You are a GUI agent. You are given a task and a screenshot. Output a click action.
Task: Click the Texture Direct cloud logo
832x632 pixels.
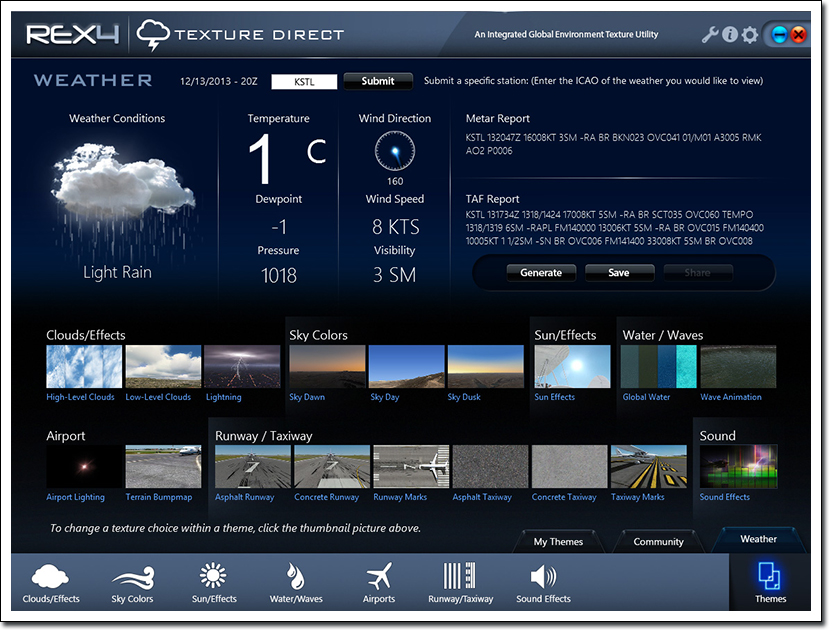(x=153, y=34)
